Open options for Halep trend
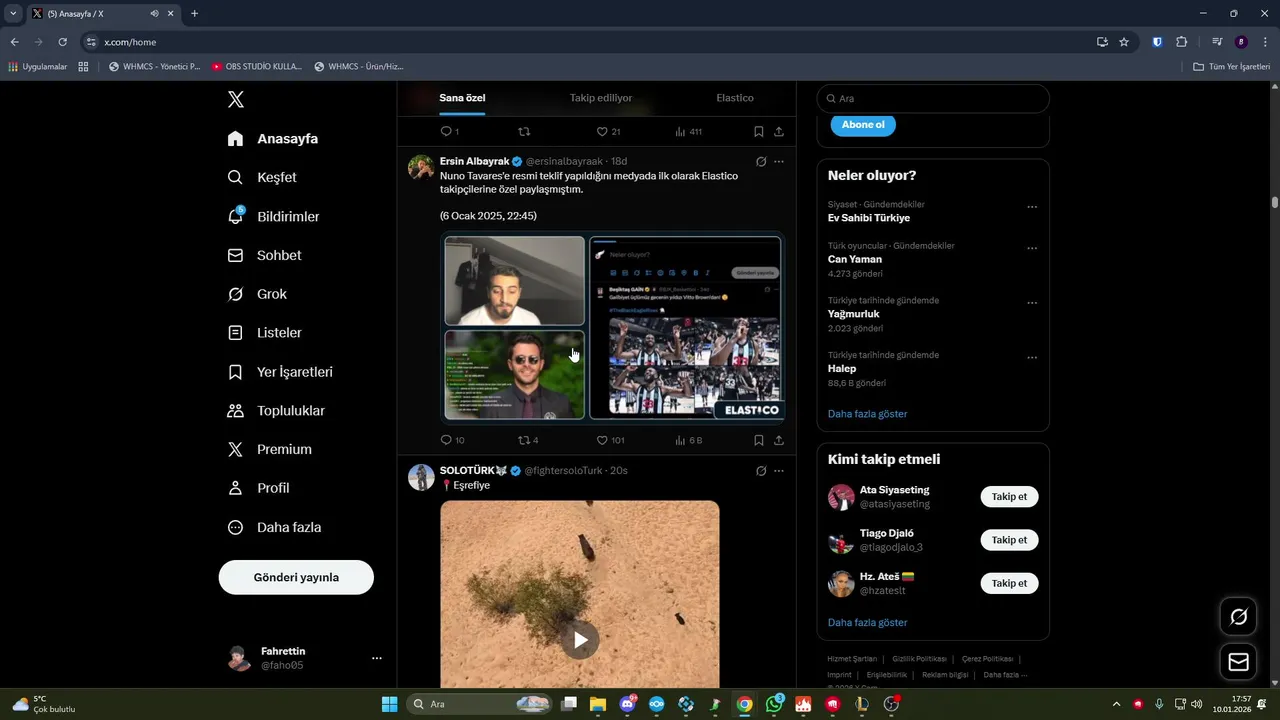This screenshot has width=1280, height=720. [1032, 358]
